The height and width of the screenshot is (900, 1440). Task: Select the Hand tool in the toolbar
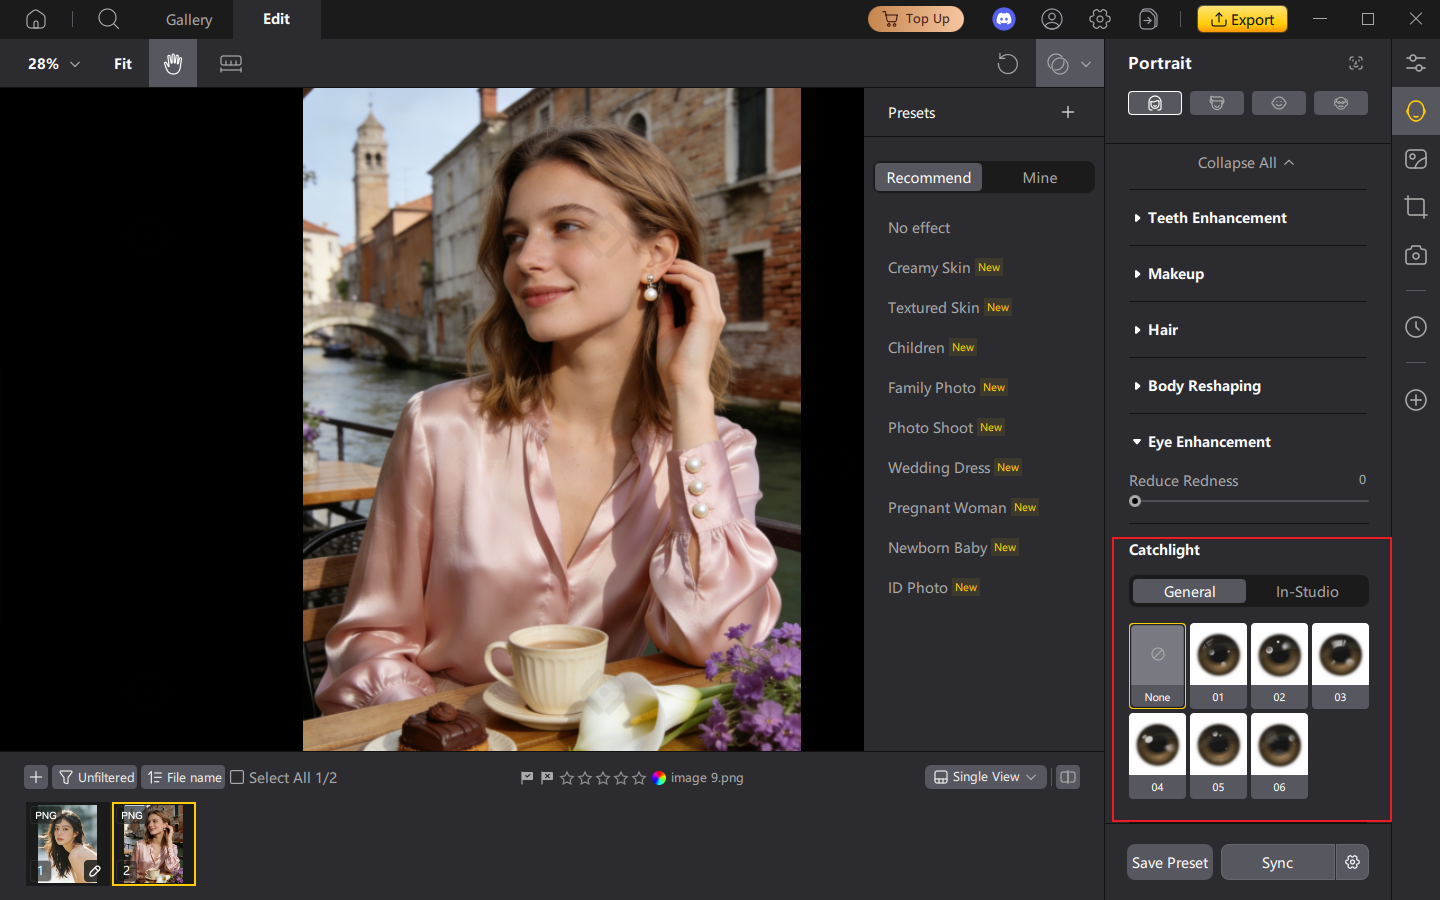tap(172, 63)
